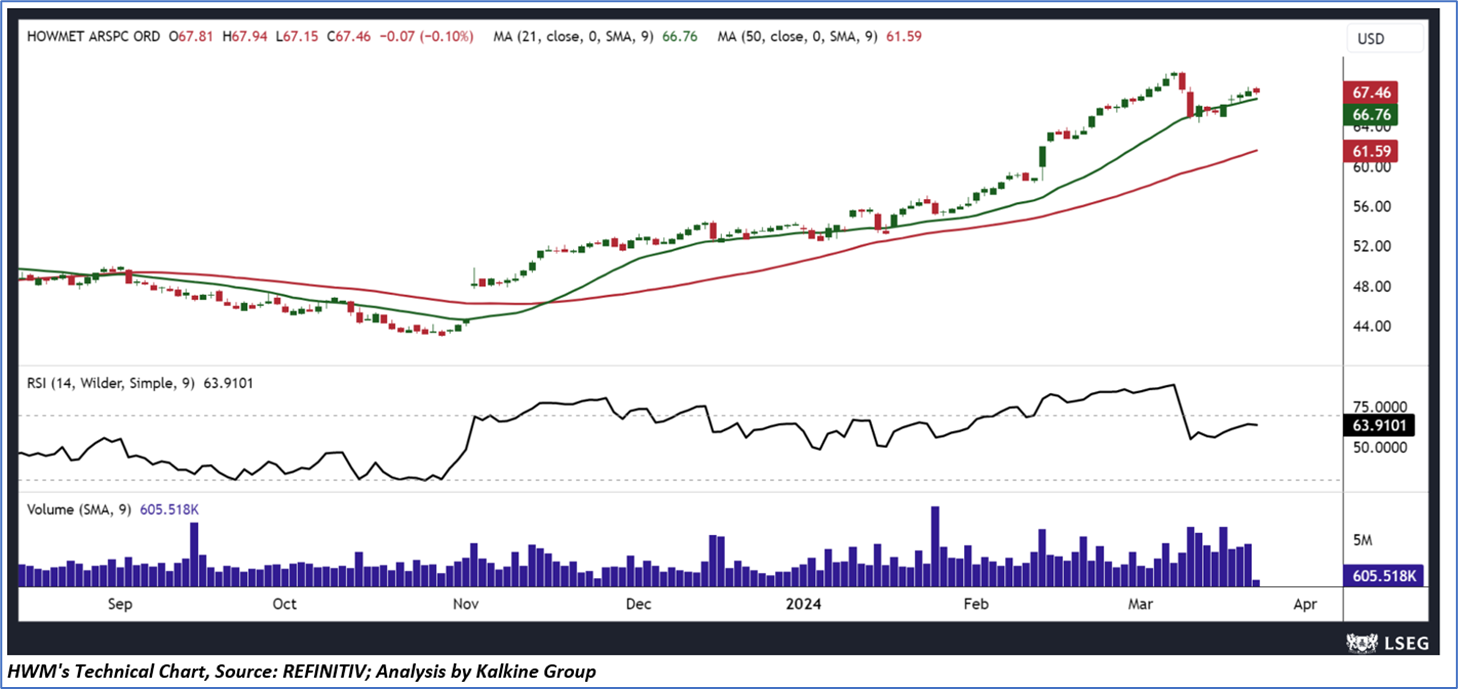Click the Apr label on time axis
This screenshot has width=1458, height=689.
(x=1304, y=604)
